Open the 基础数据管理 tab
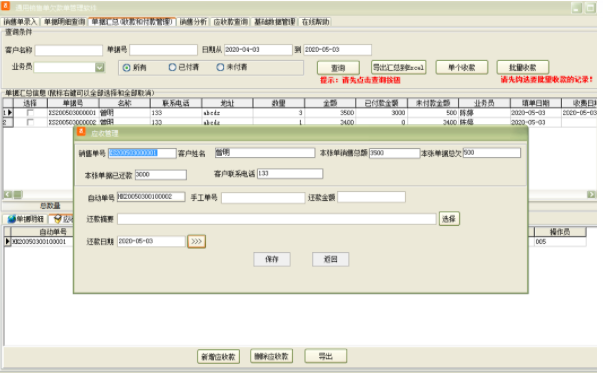 [275, 22]
